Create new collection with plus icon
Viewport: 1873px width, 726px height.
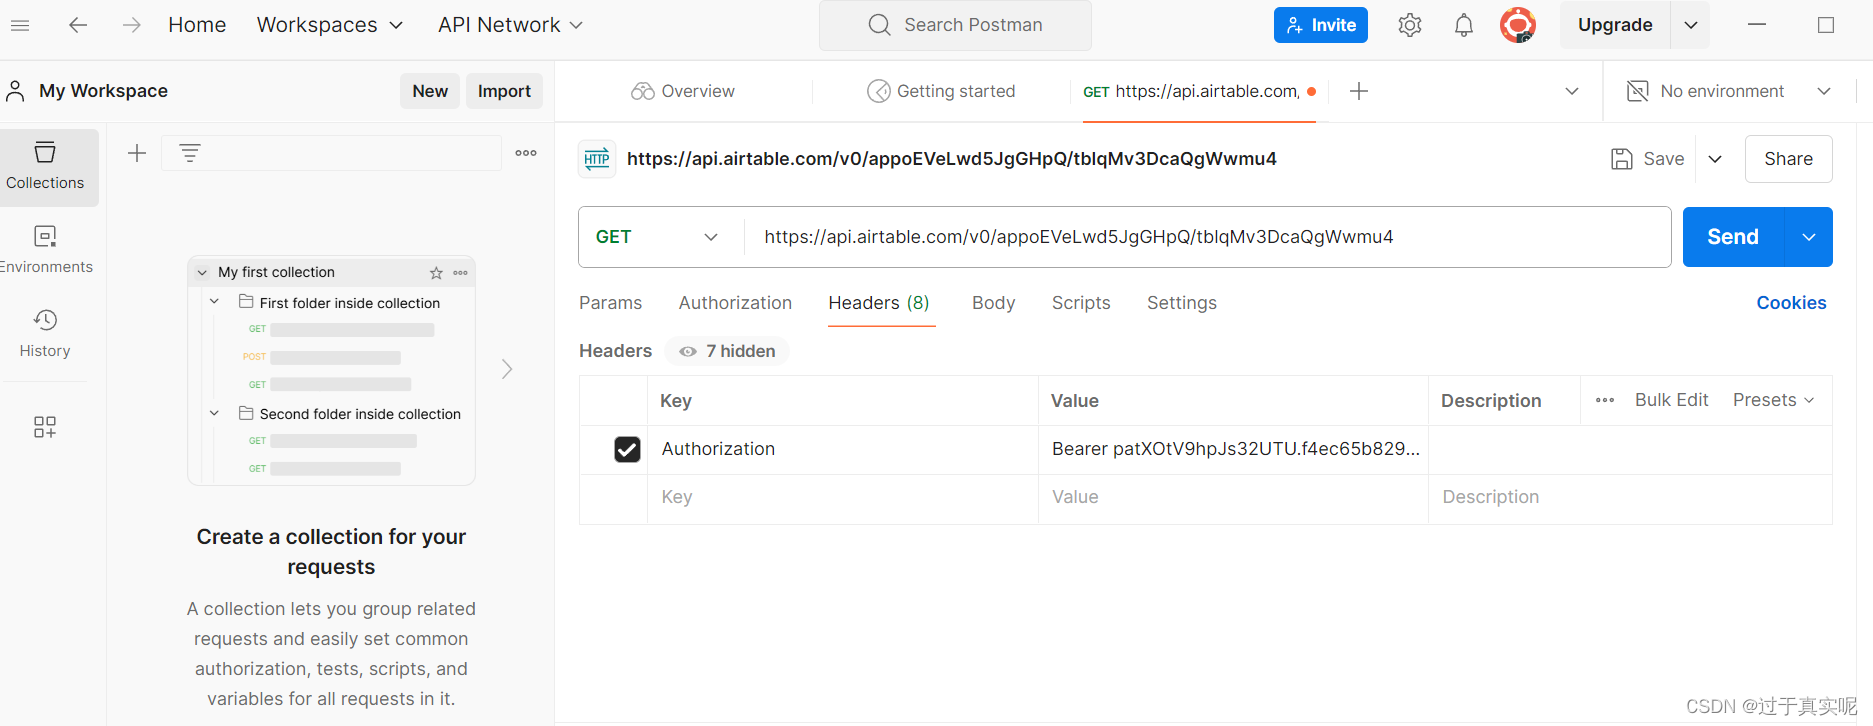(137, 153)
